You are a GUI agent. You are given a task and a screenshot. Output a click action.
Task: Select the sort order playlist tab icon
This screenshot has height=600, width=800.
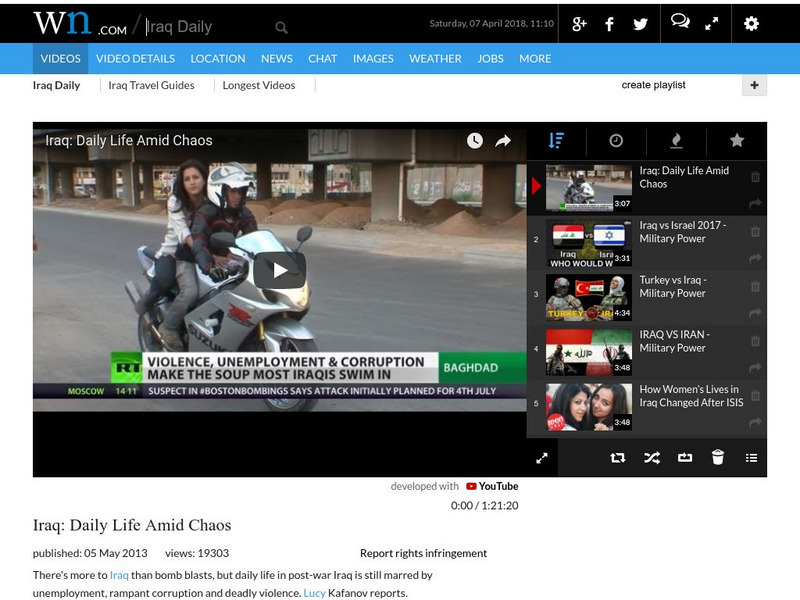click(556, 140)
